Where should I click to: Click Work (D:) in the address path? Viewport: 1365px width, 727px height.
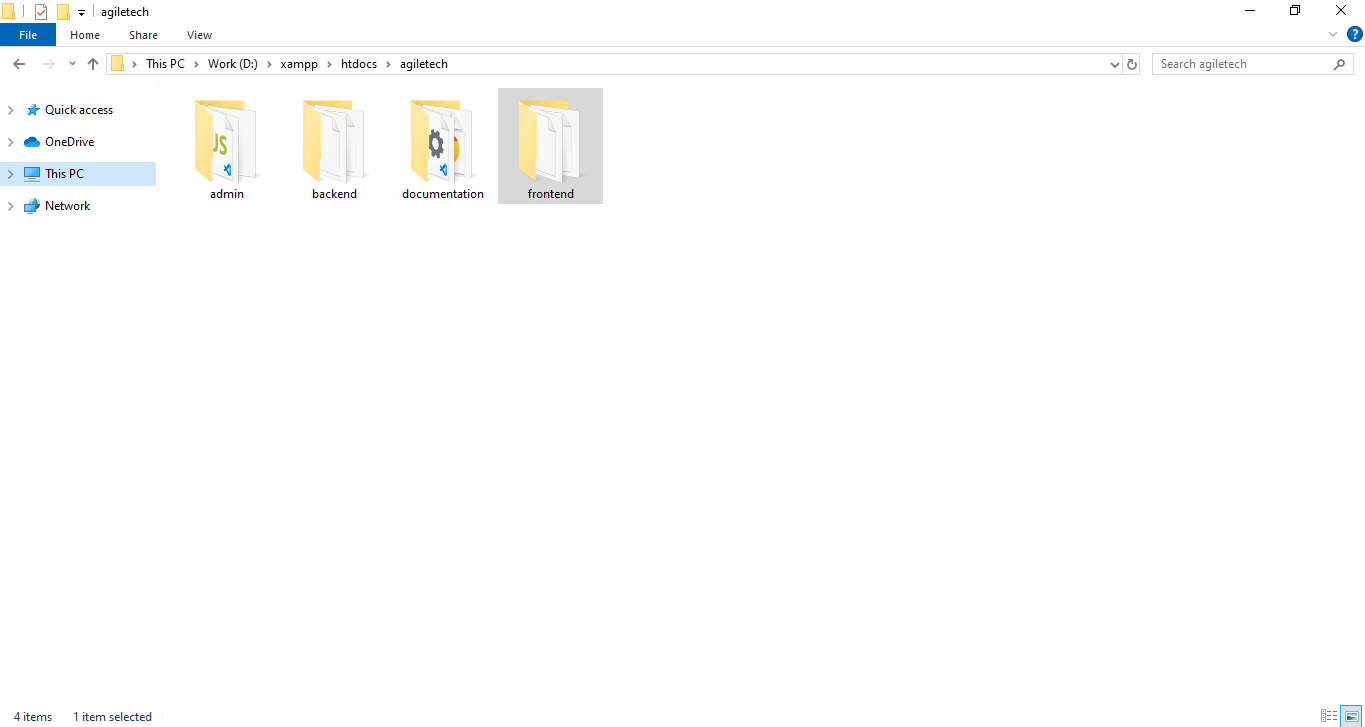(x=233, y=64)
